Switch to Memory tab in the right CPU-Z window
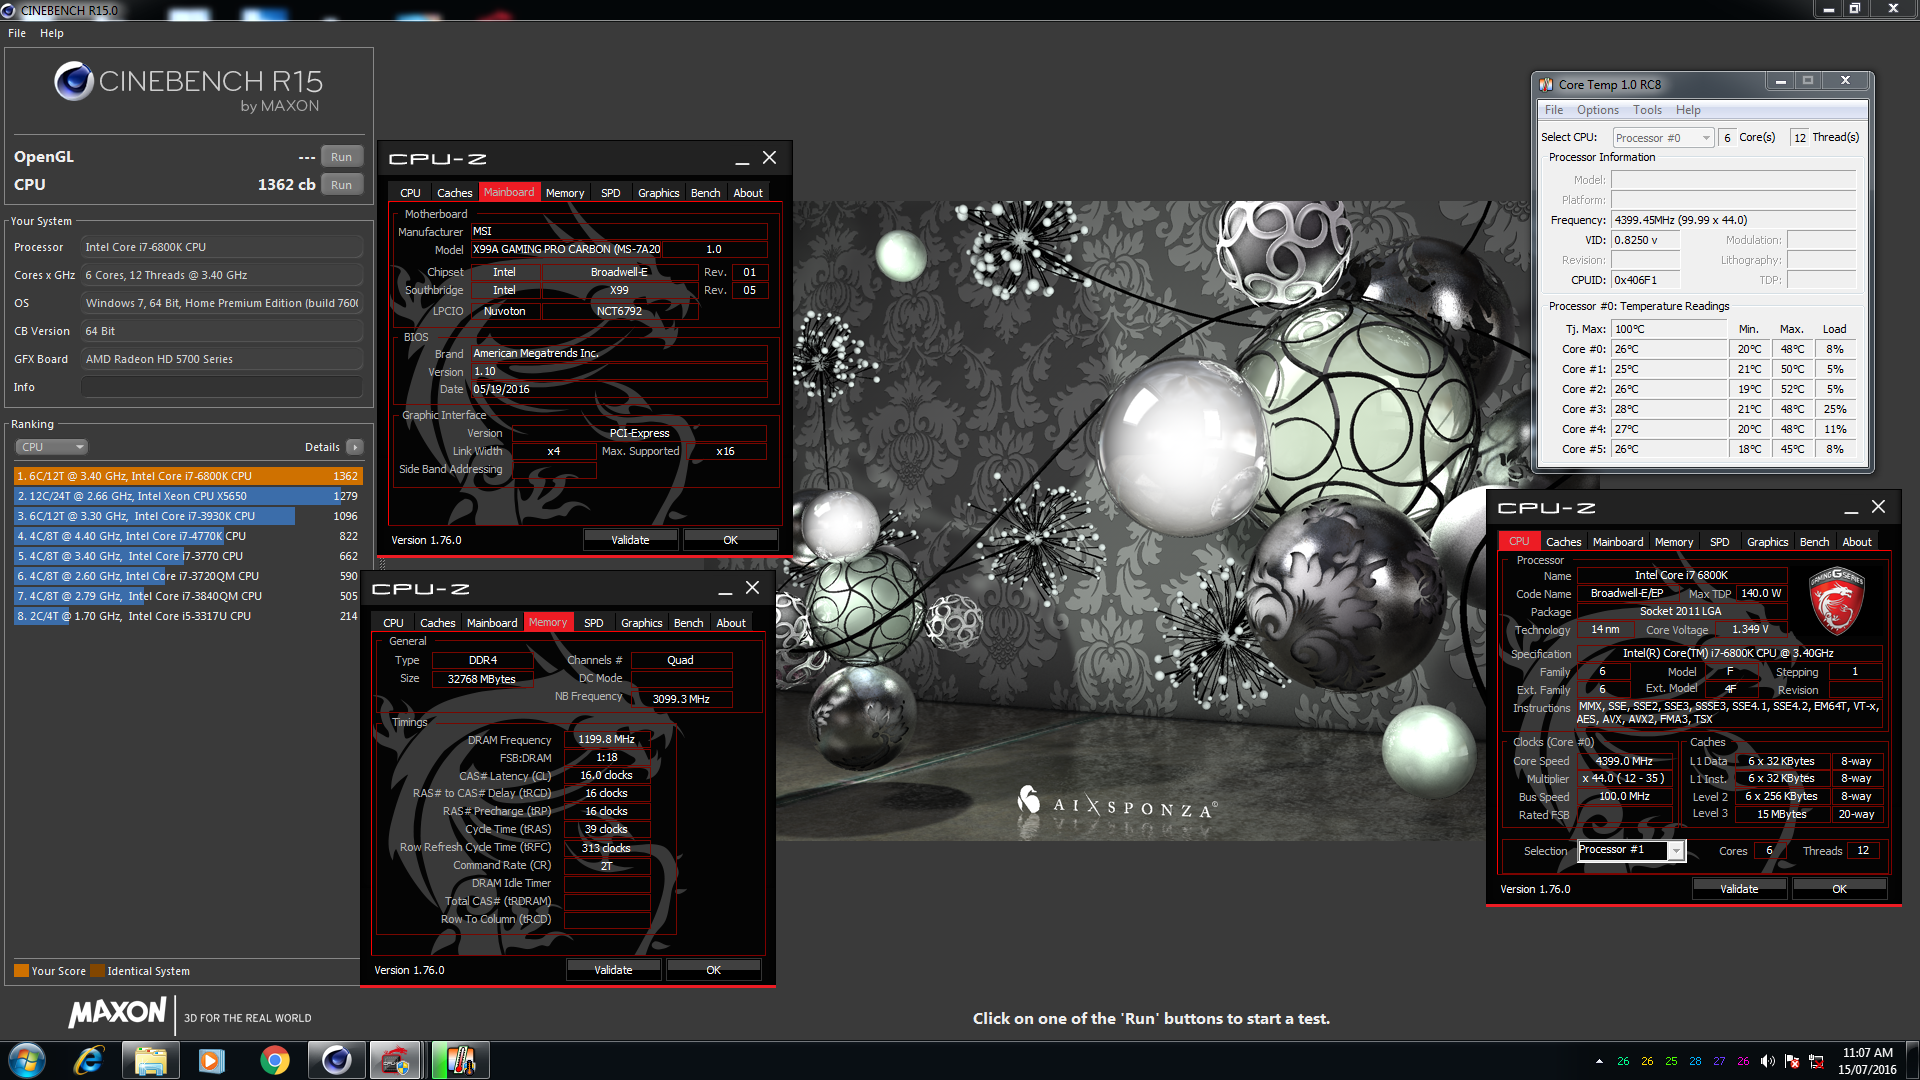The height and width of the screenshot is (1080, 1920). 1674,542
